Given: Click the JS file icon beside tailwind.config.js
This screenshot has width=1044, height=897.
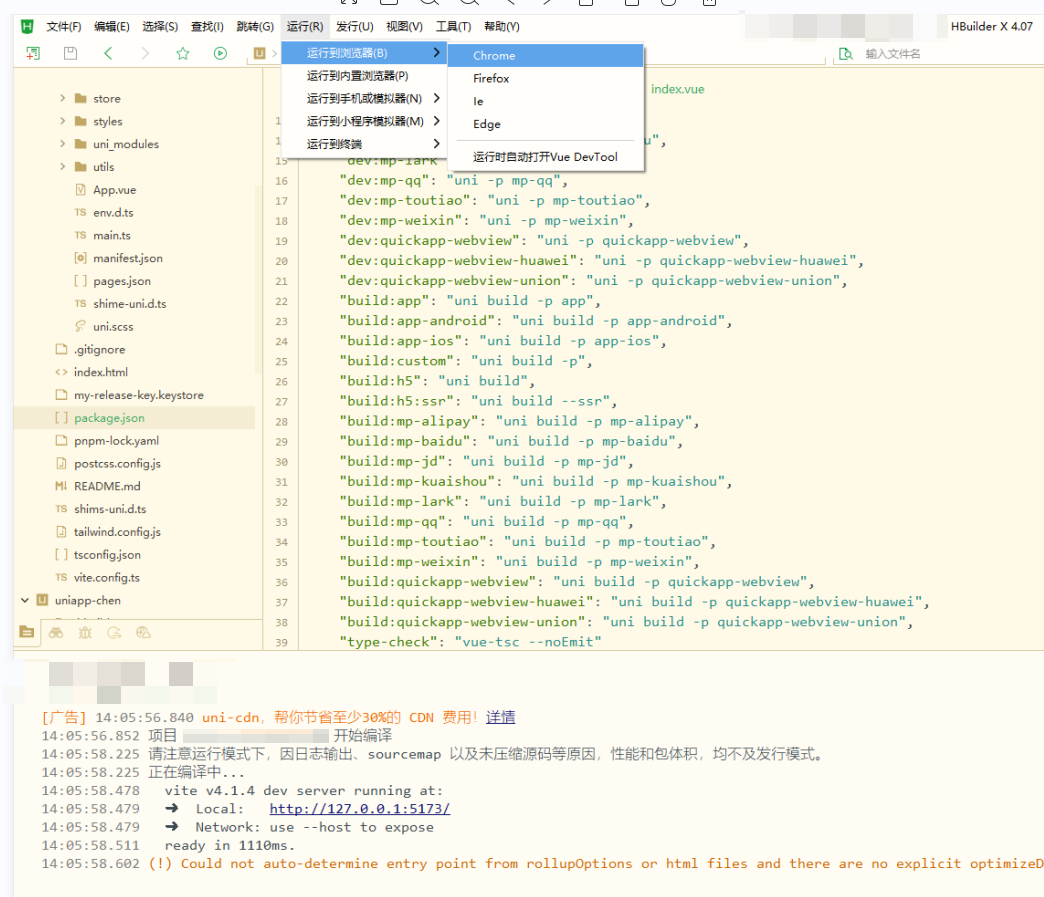Looking at the screenshot, I should (x=61, y=531).
